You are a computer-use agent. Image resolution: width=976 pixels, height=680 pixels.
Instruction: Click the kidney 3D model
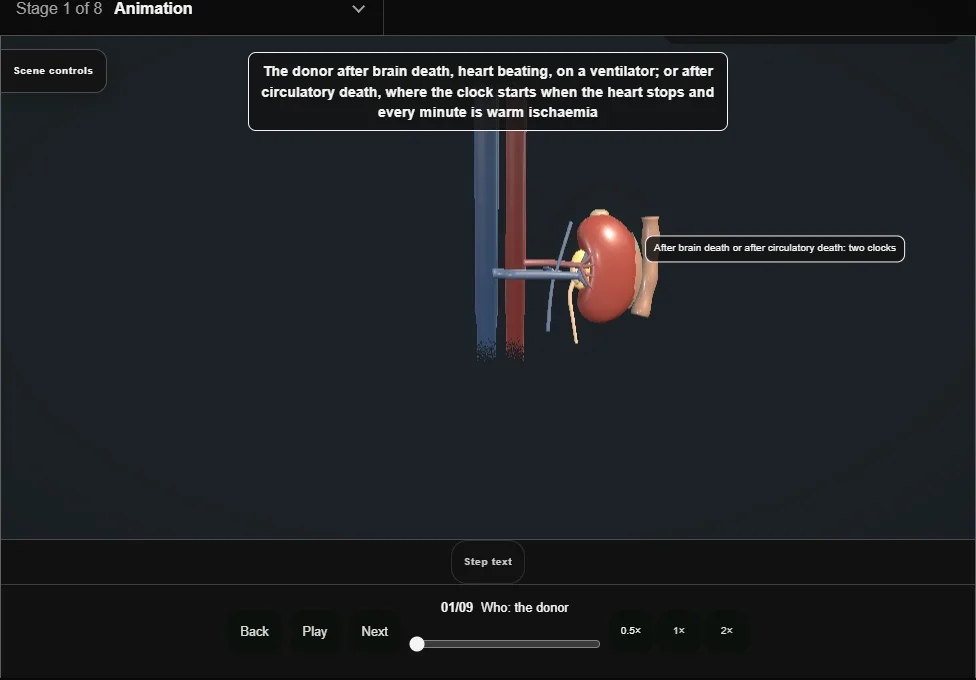608,269
